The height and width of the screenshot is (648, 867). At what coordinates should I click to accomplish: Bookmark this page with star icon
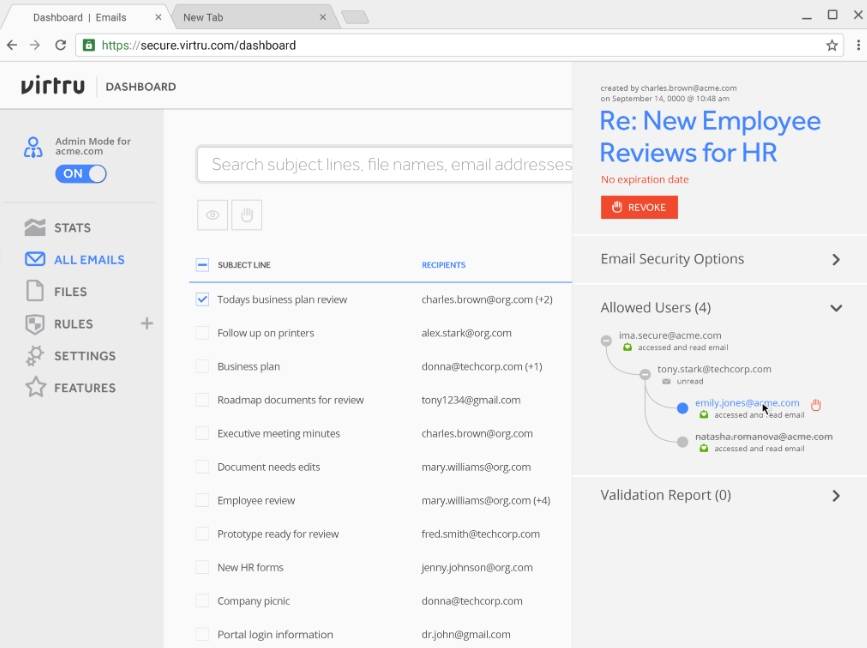pos(832,45)
